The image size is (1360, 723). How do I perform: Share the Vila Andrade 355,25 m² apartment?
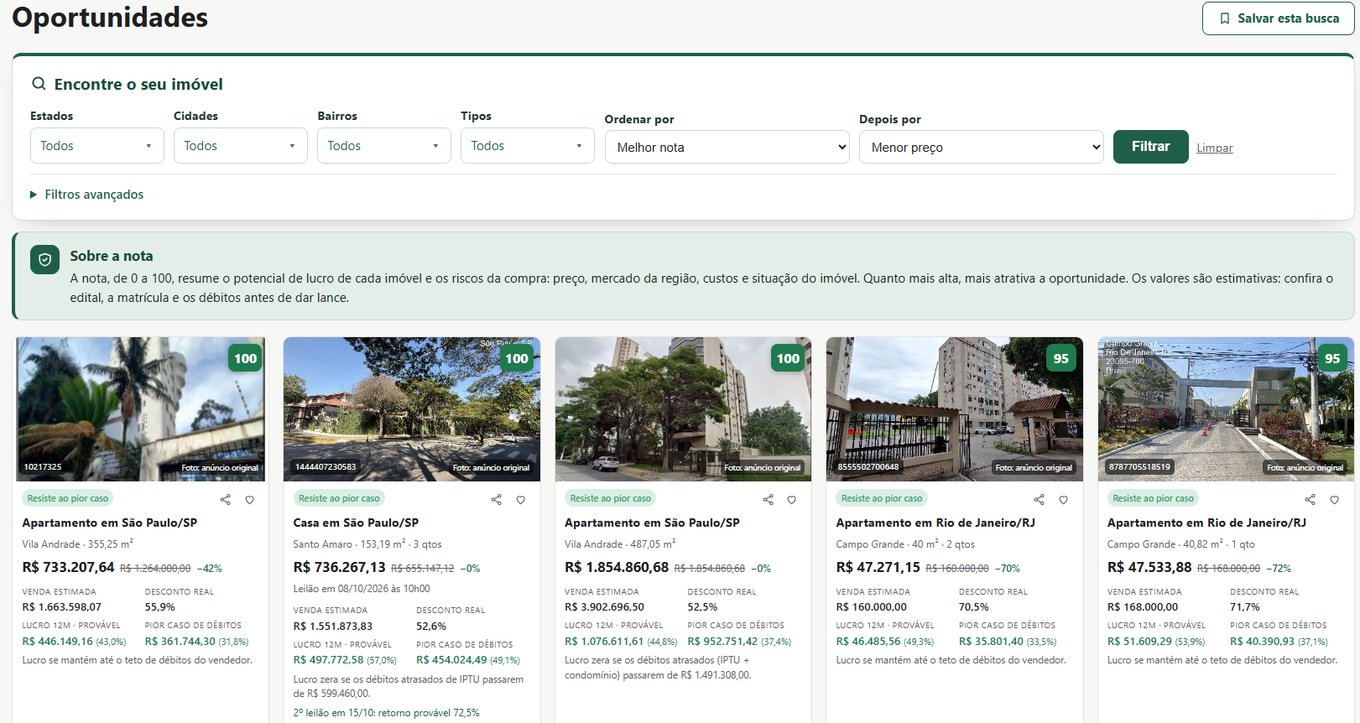pyautogui.click(x=225, y=499)
